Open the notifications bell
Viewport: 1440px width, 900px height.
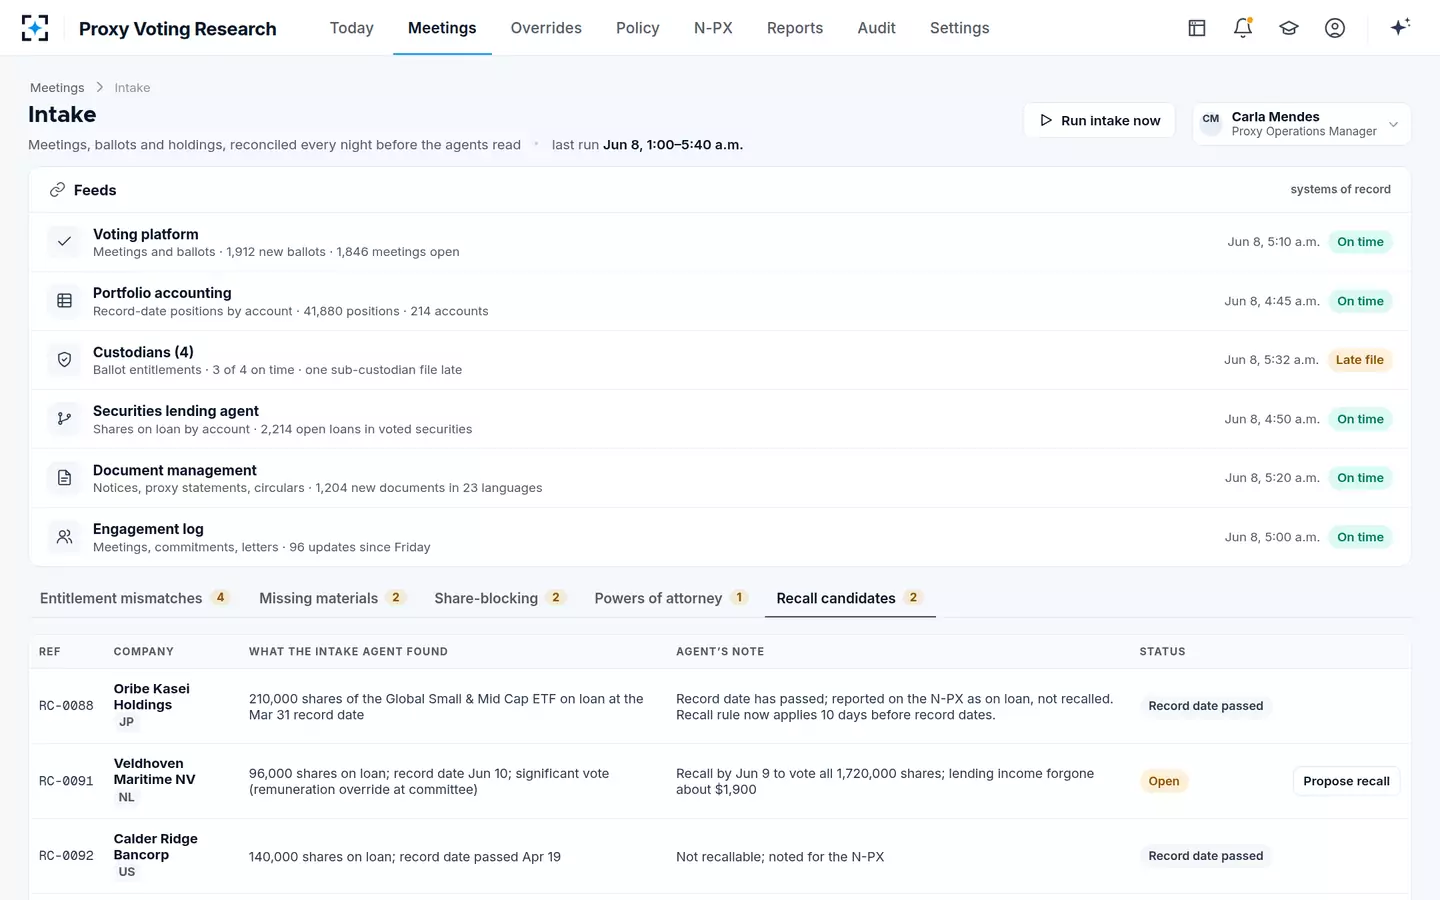point(1243,28)
